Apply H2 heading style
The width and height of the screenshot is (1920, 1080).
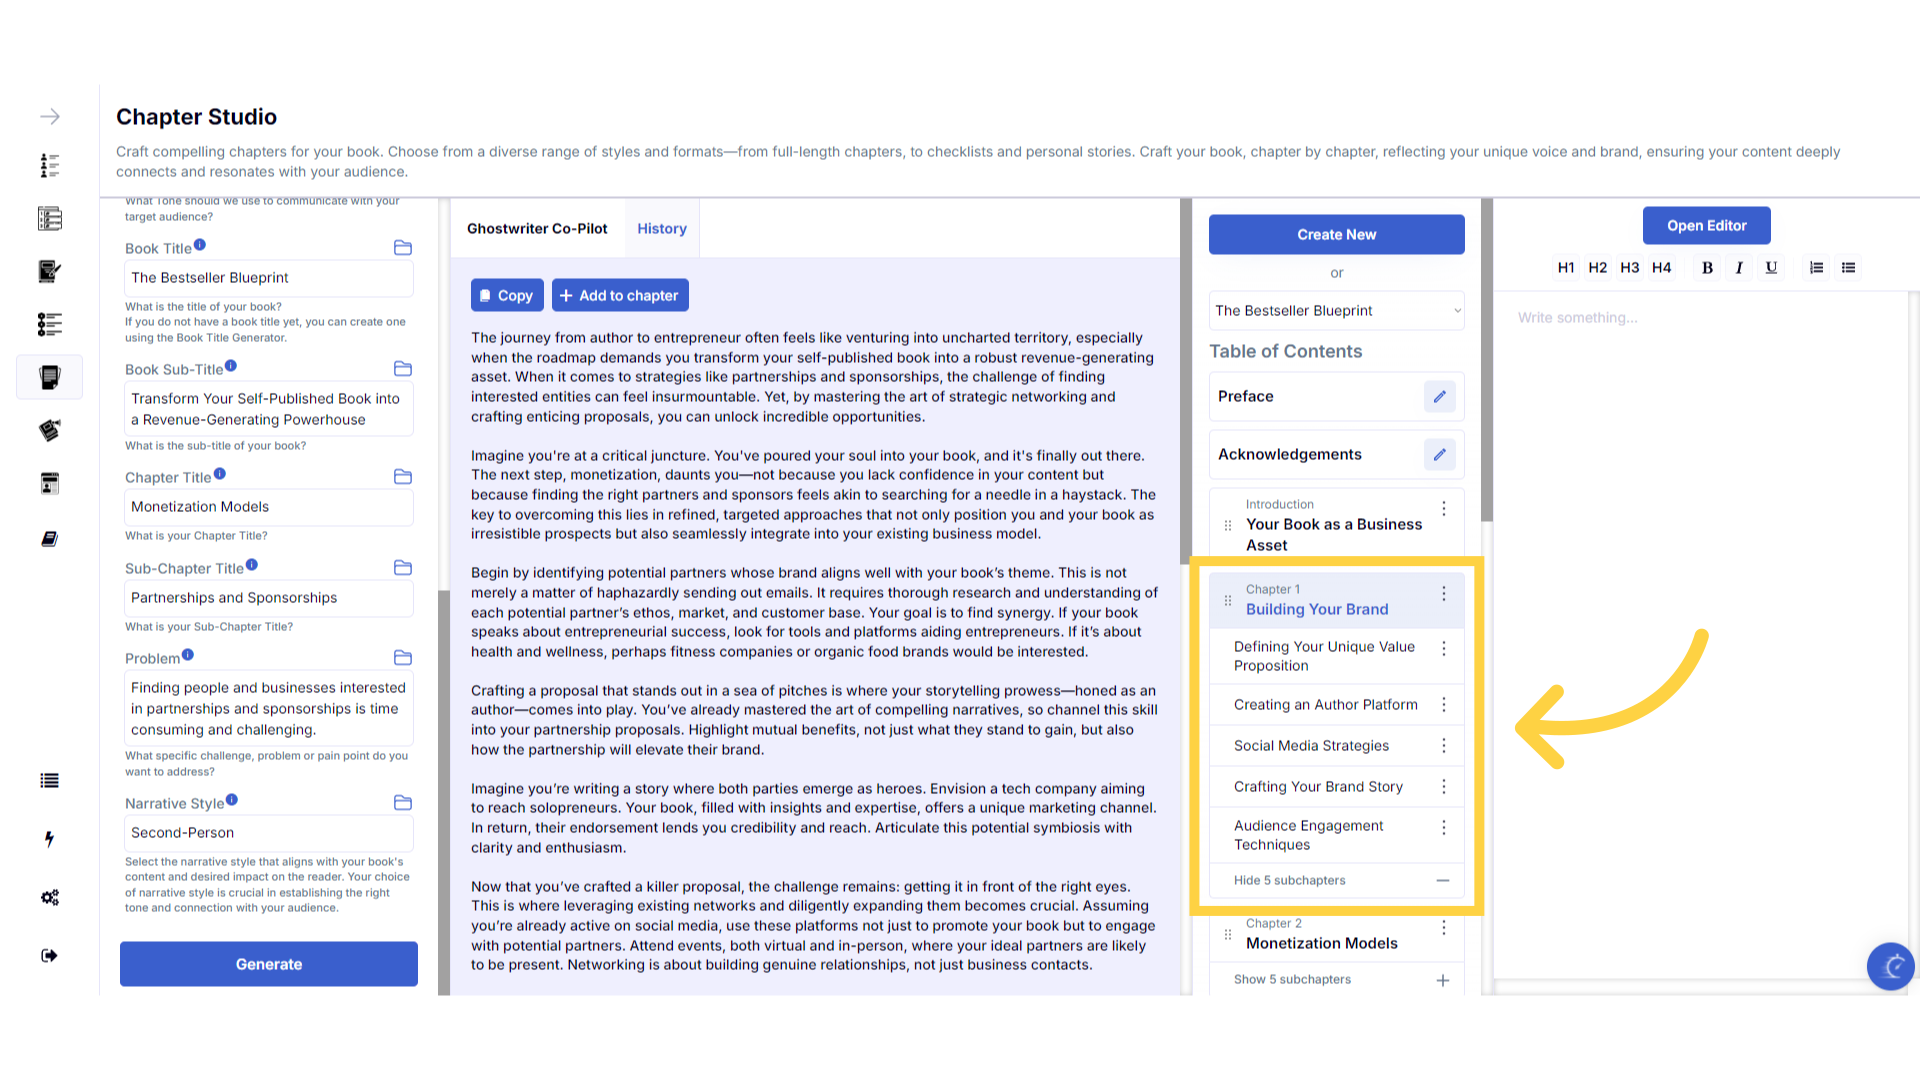coord(1597,268)
